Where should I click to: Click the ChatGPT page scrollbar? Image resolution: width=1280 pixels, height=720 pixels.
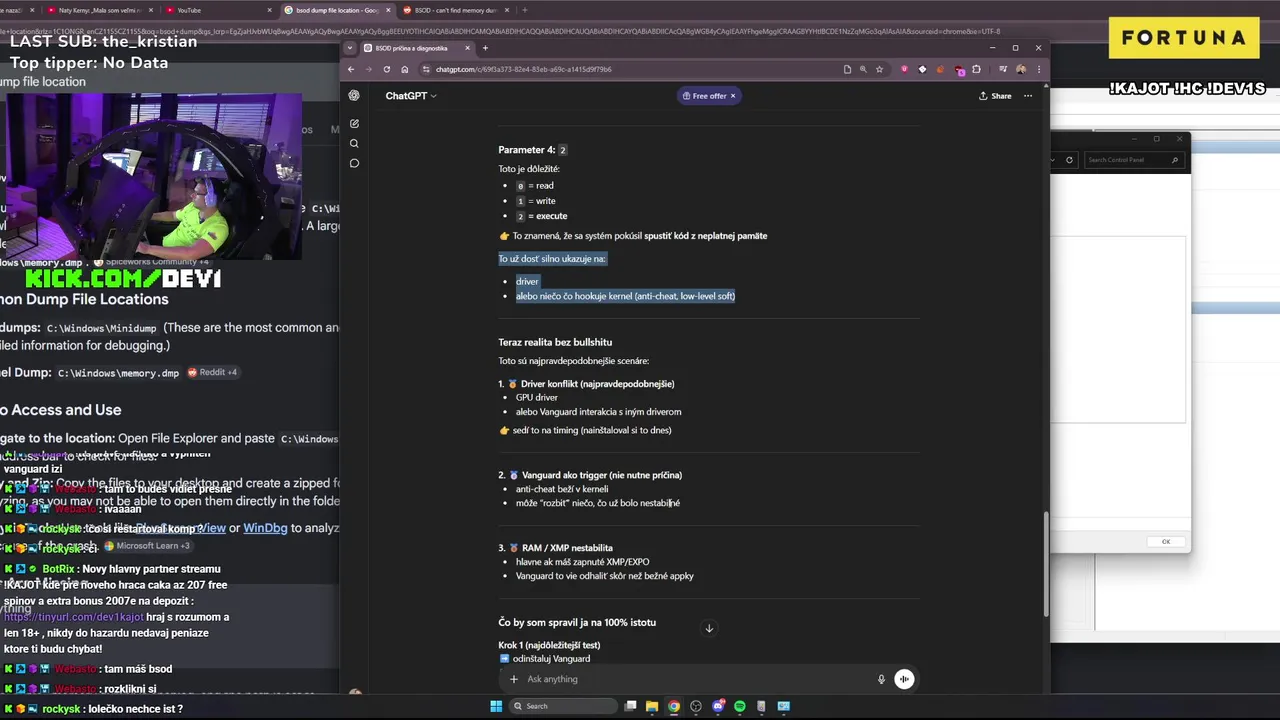coord(1046,565)
